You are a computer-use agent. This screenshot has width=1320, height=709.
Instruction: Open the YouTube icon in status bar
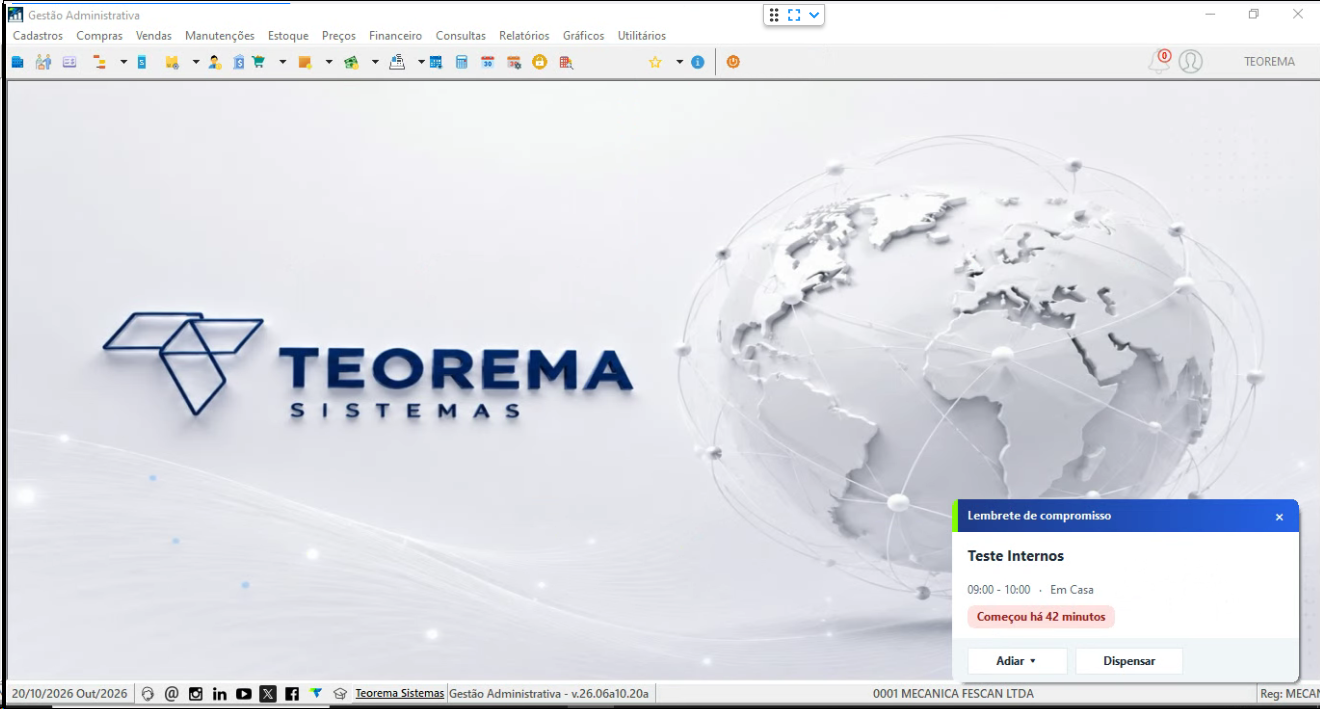[244, 694]
